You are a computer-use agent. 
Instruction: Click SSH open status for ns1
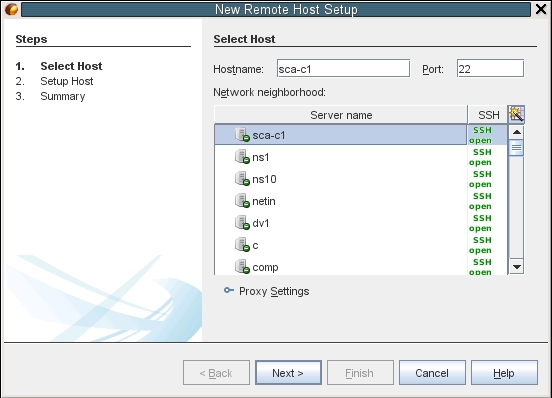coord(481,157)
